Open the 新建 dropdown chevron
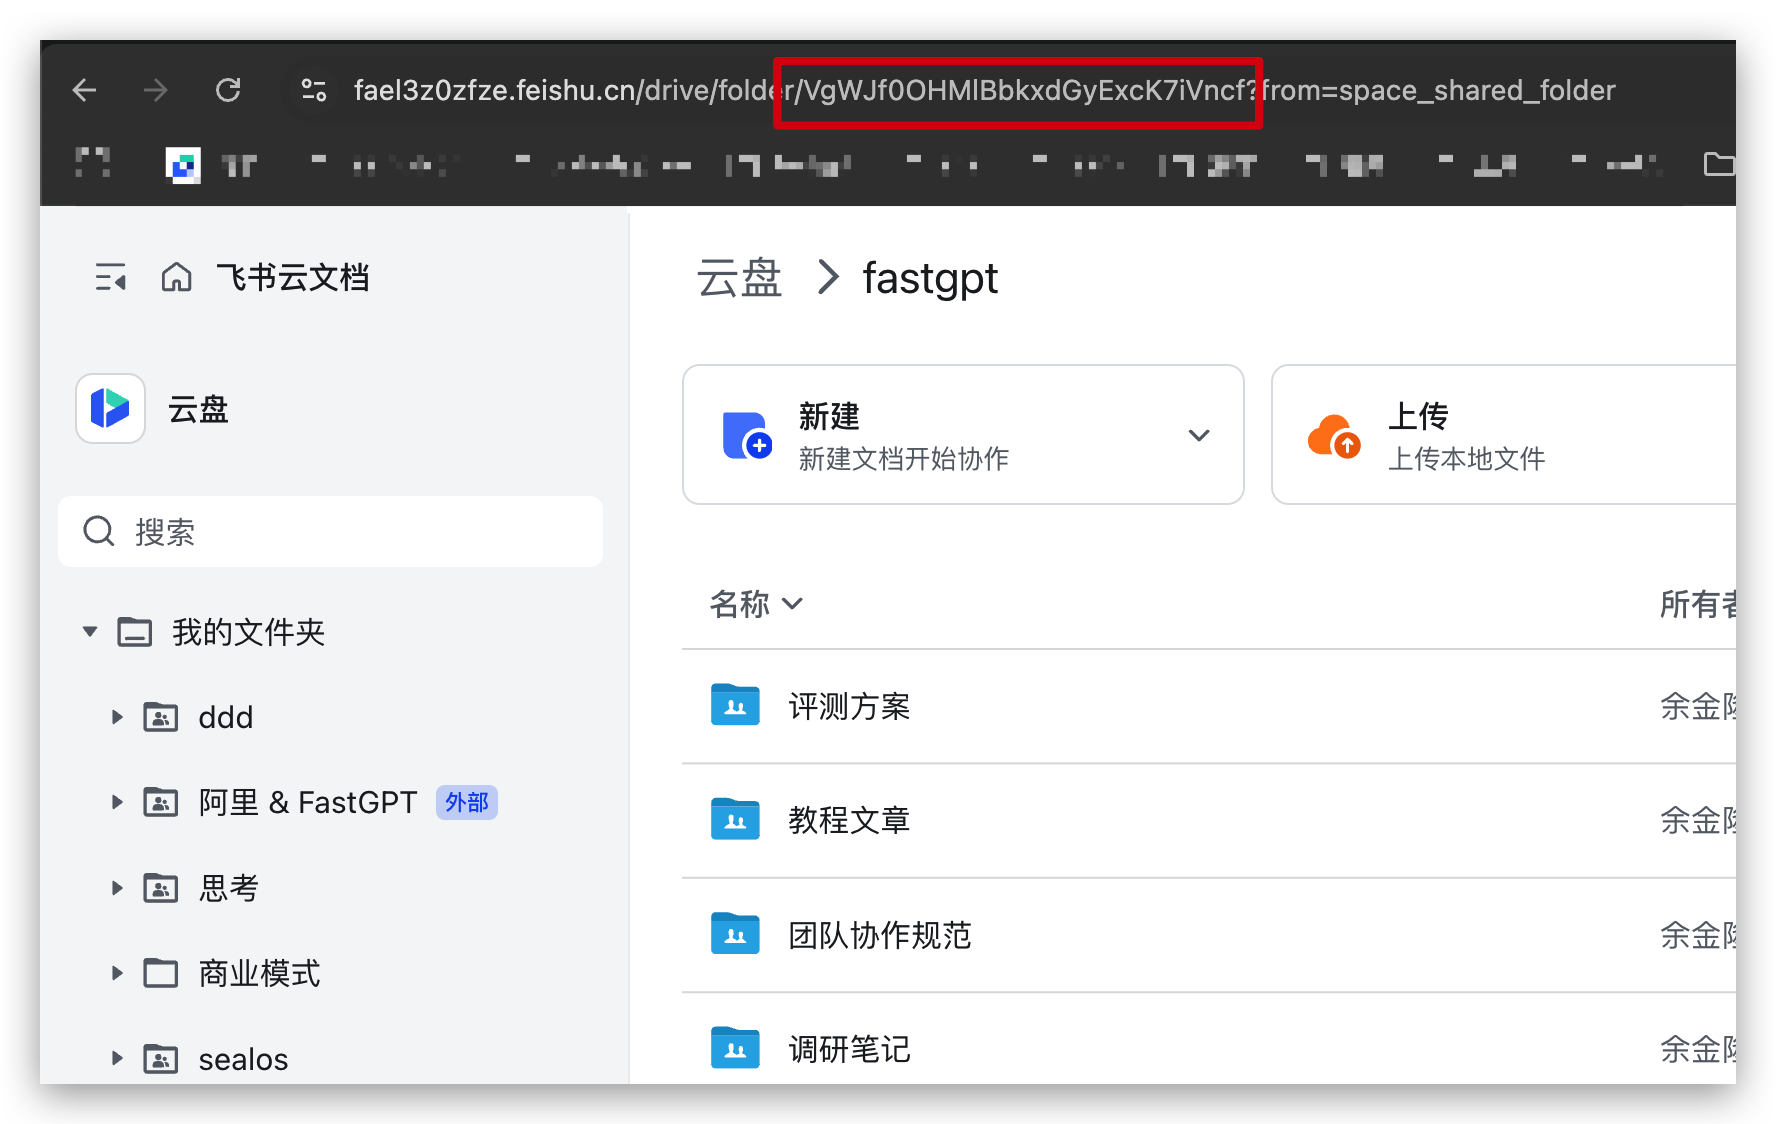Screen dimensions: 1776x1124 [x=1198, y=435]
